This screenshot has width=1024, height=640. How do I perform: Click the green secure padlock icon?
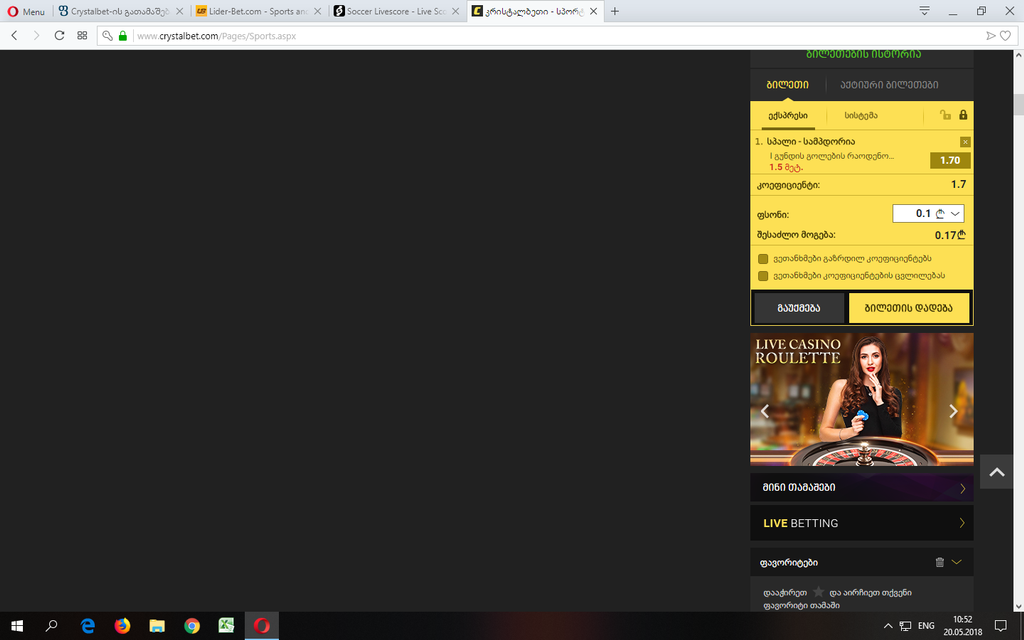122,36
